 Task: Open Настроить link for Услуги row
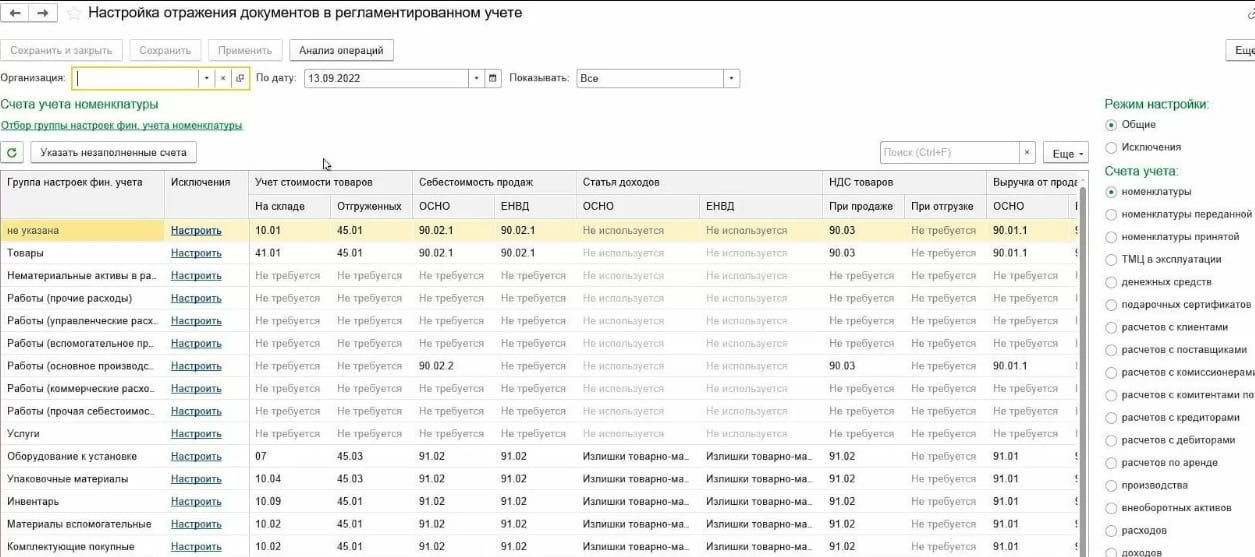pos(196,434)
